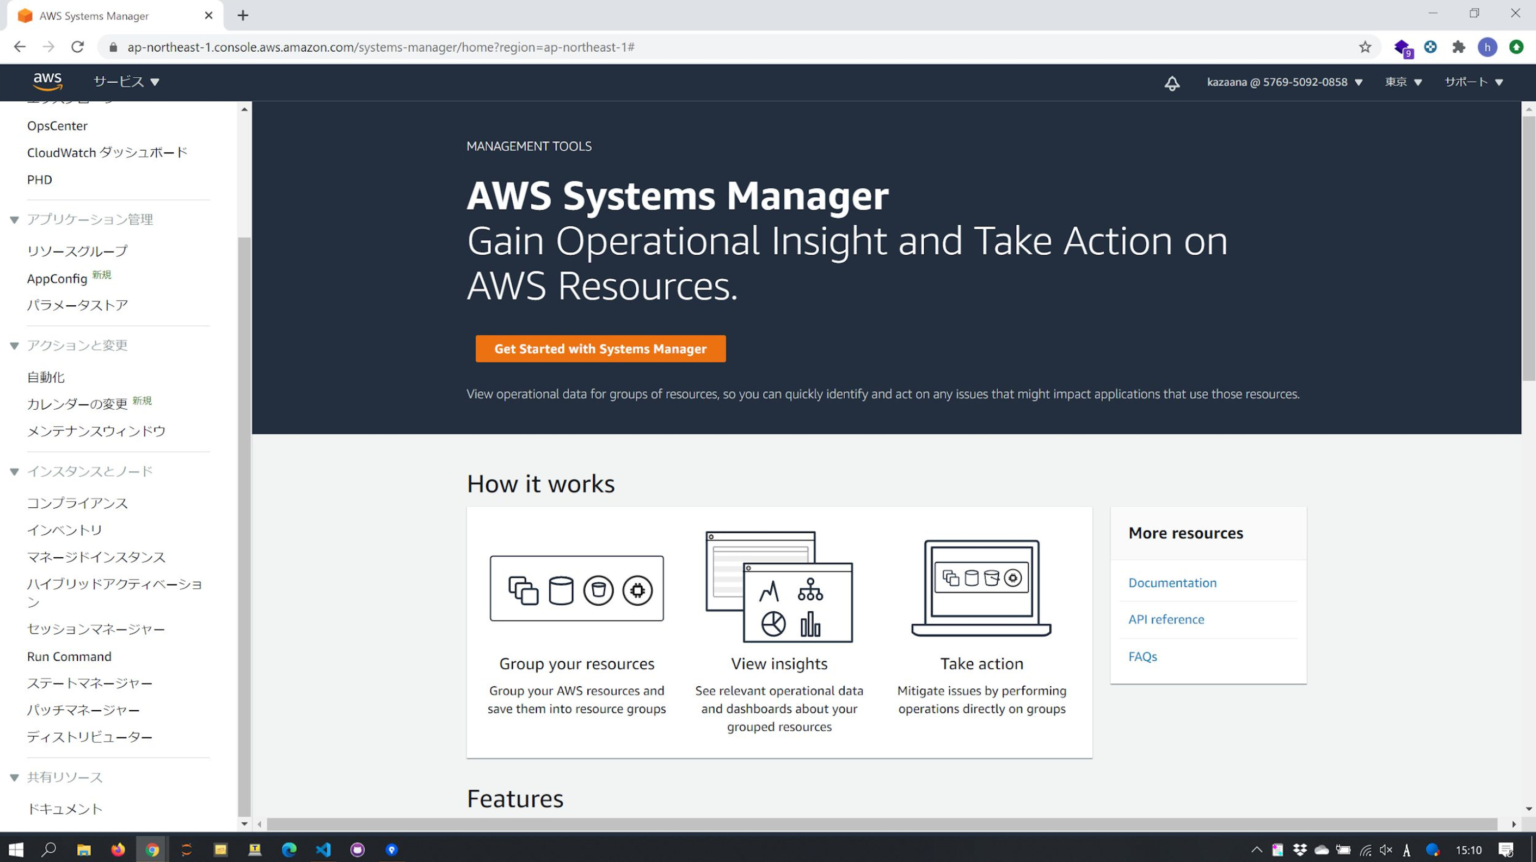The height and width of the screenshot is (862, 1536).
Task: Click the AWS home logo
Action: pos(47,82)
